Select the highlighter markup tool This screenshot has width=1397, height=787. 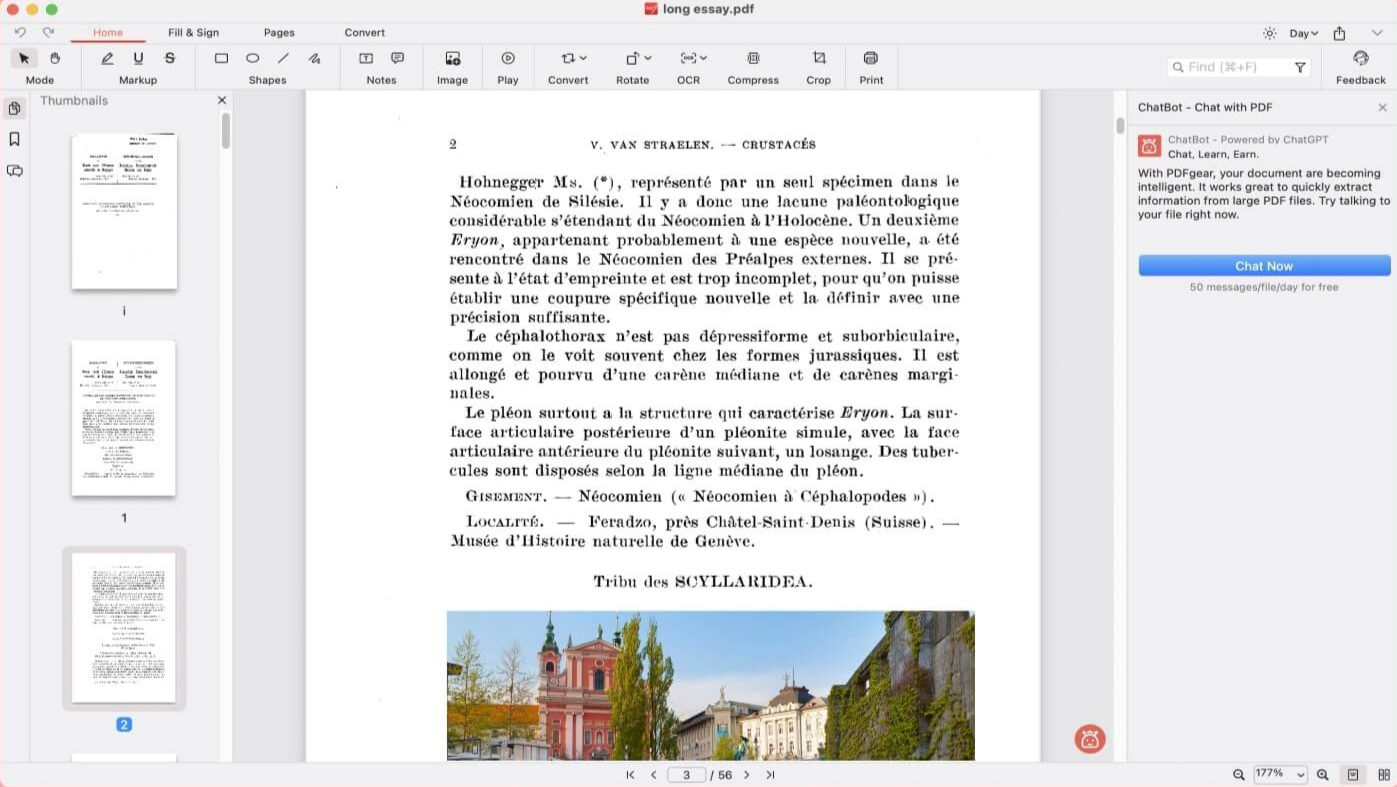pos(107,59)
